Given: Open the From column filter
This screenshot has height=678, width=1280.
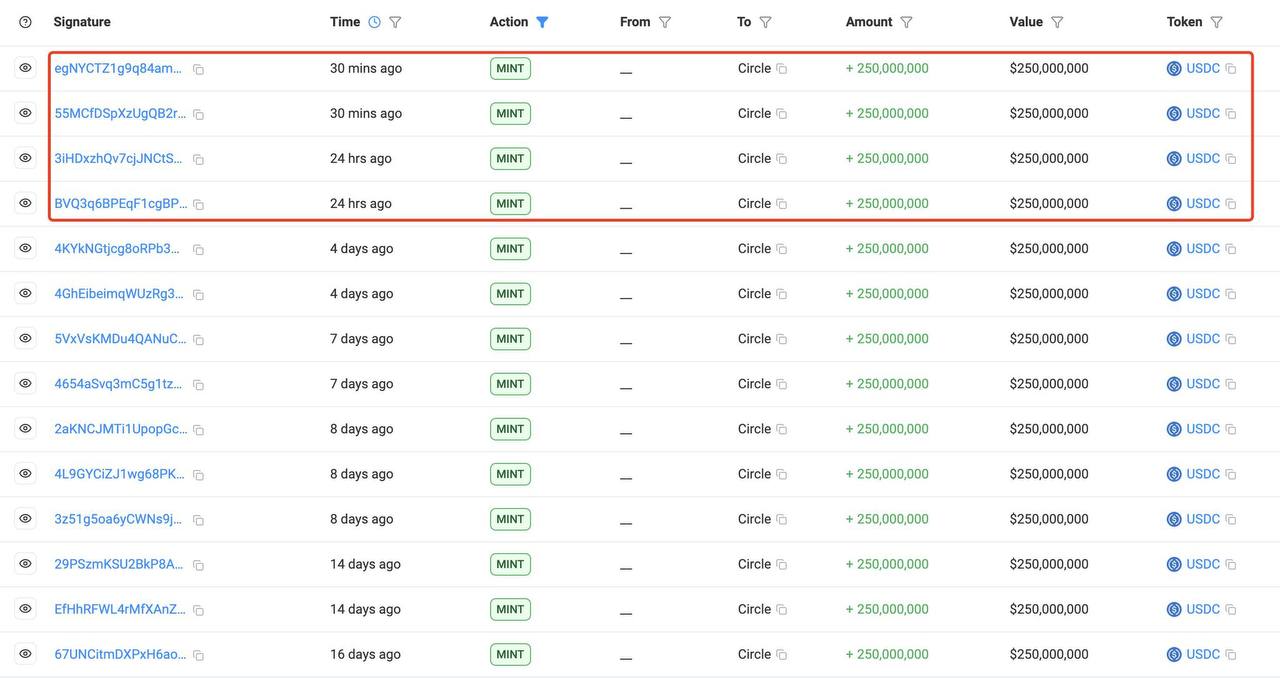Looking at the screenshot, I should point(665,22).
